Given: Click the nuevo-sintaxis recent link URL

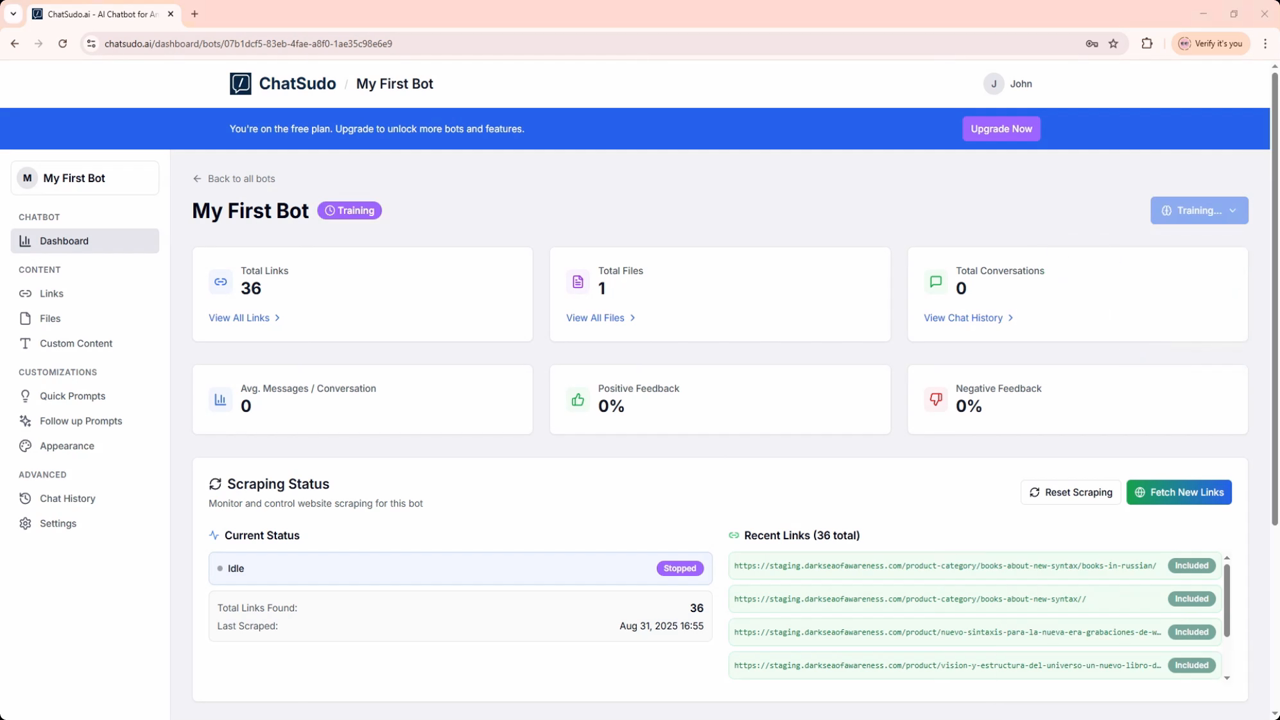Looking at the screenshot, I should click(947, 632).
